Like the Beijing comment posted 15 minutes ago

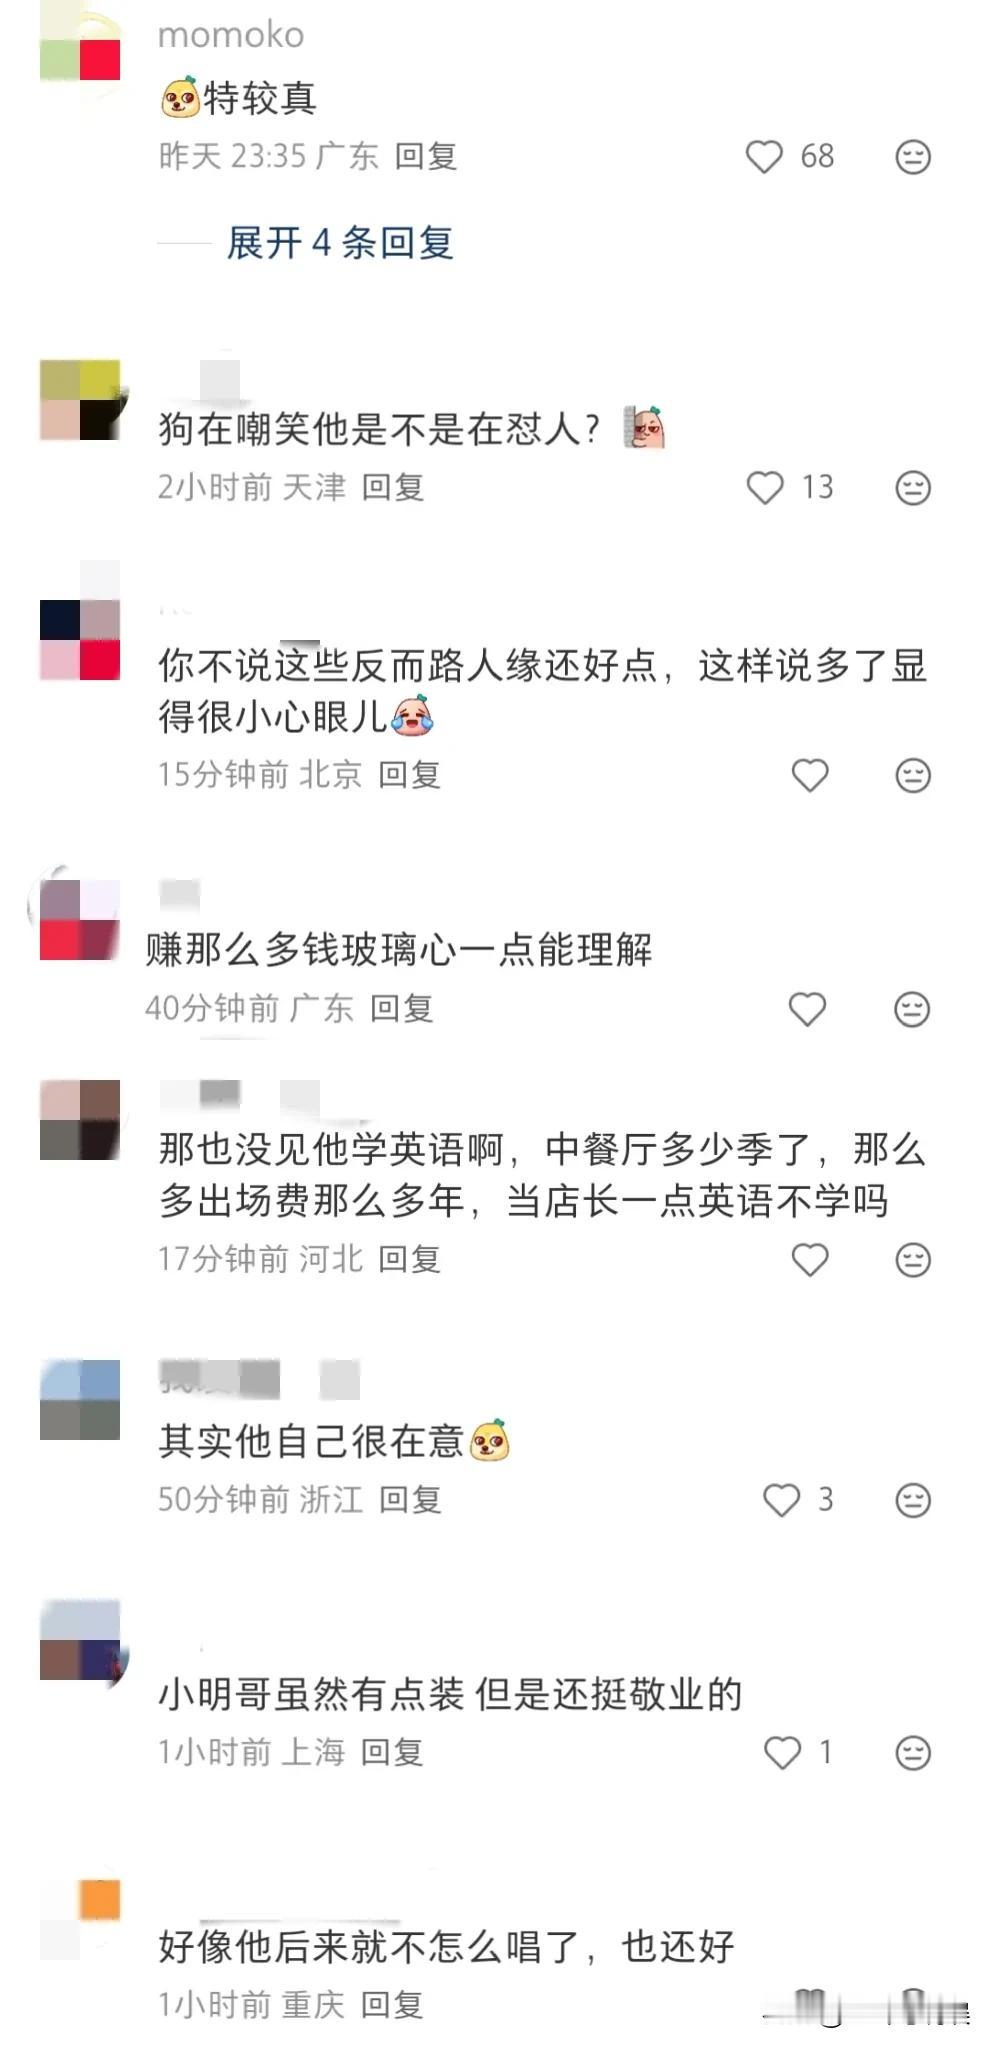pyautogui.click(x=810, y=775)
